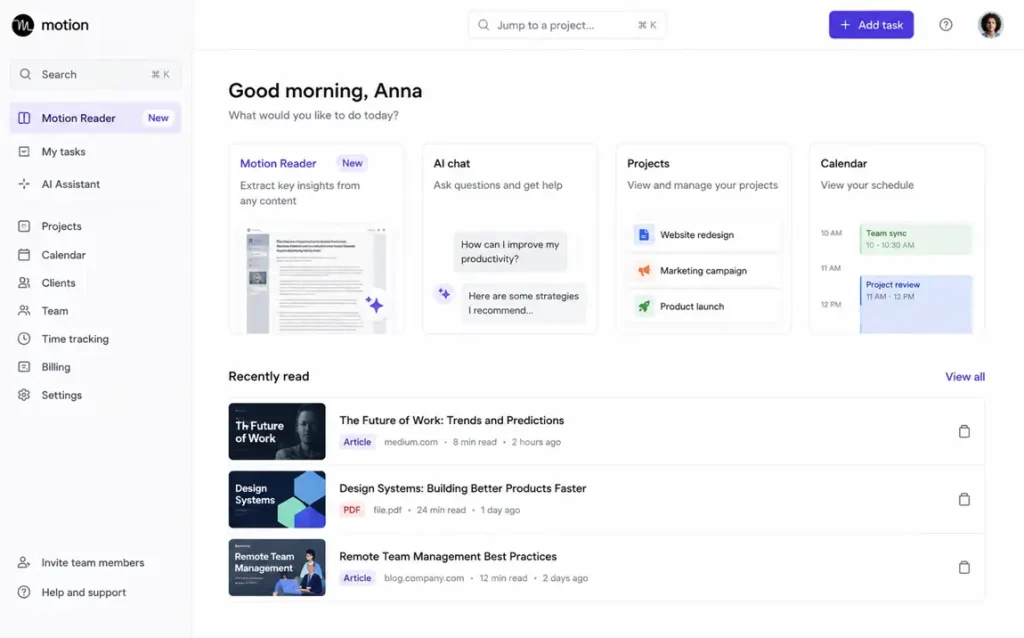Screen dimensions: 1024x638
Task: Click the Jump to a project search field
Action: 567,25
